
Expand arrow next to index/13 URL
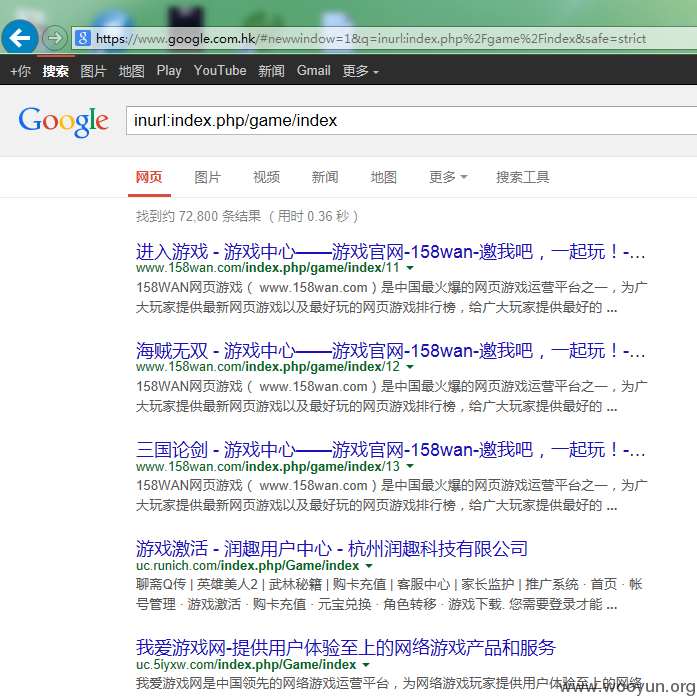(x=410, y=466)
